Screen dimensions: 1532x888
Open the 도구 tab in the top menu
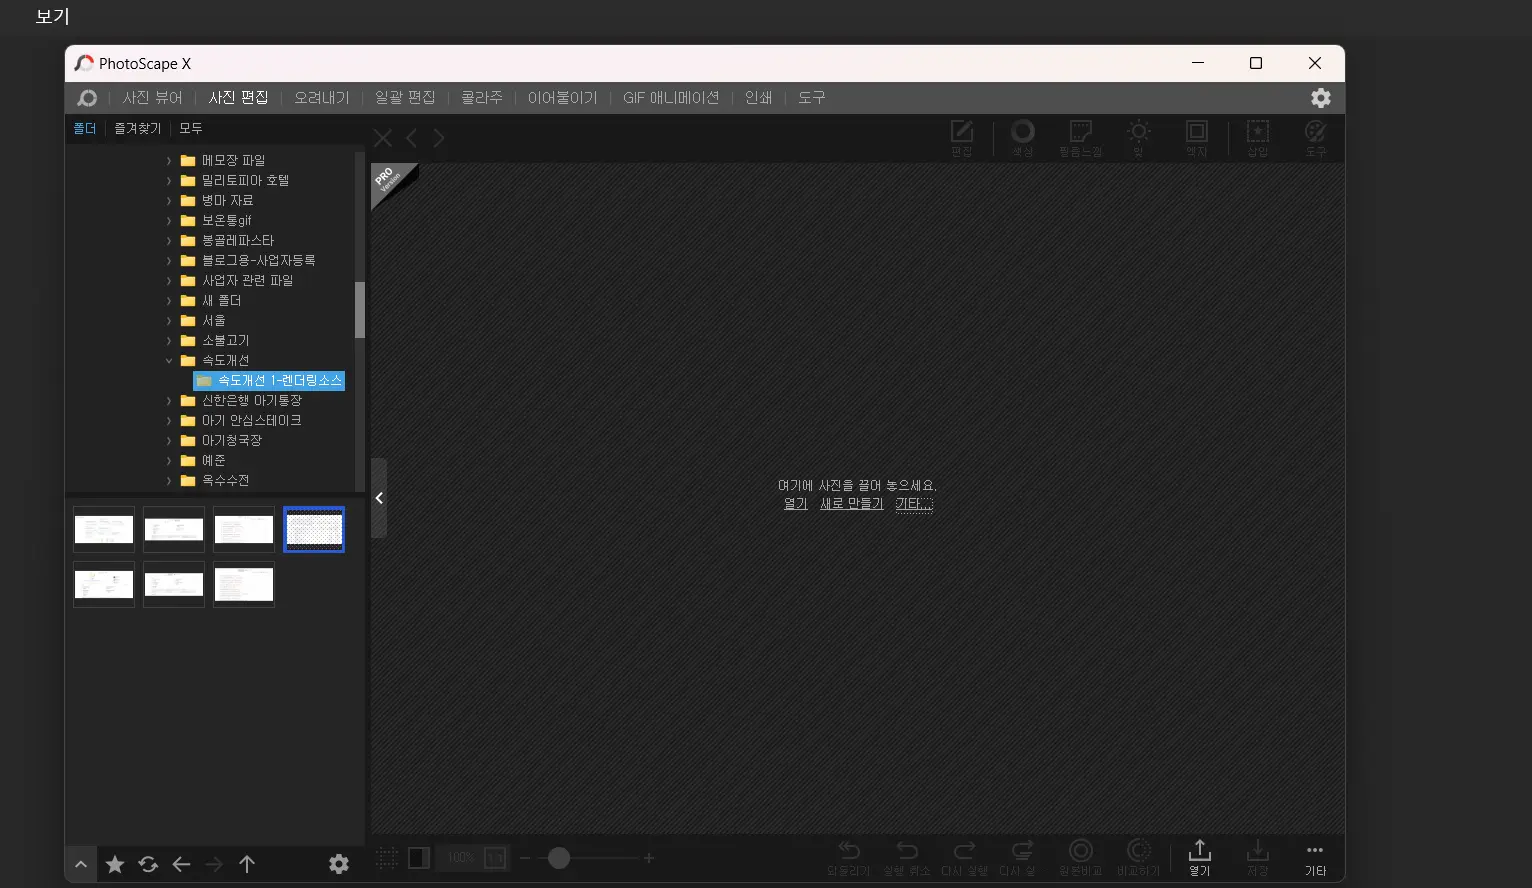tap(812, 98)
